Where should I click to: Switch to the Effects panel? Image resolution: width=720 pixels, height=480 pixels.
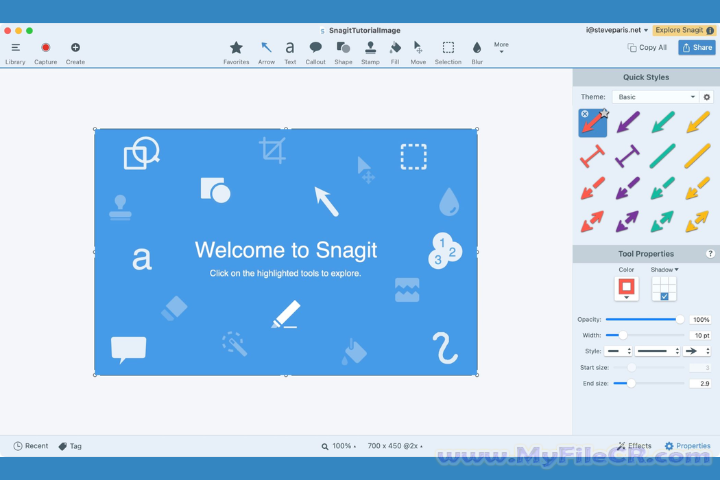[x=634, y=446]
